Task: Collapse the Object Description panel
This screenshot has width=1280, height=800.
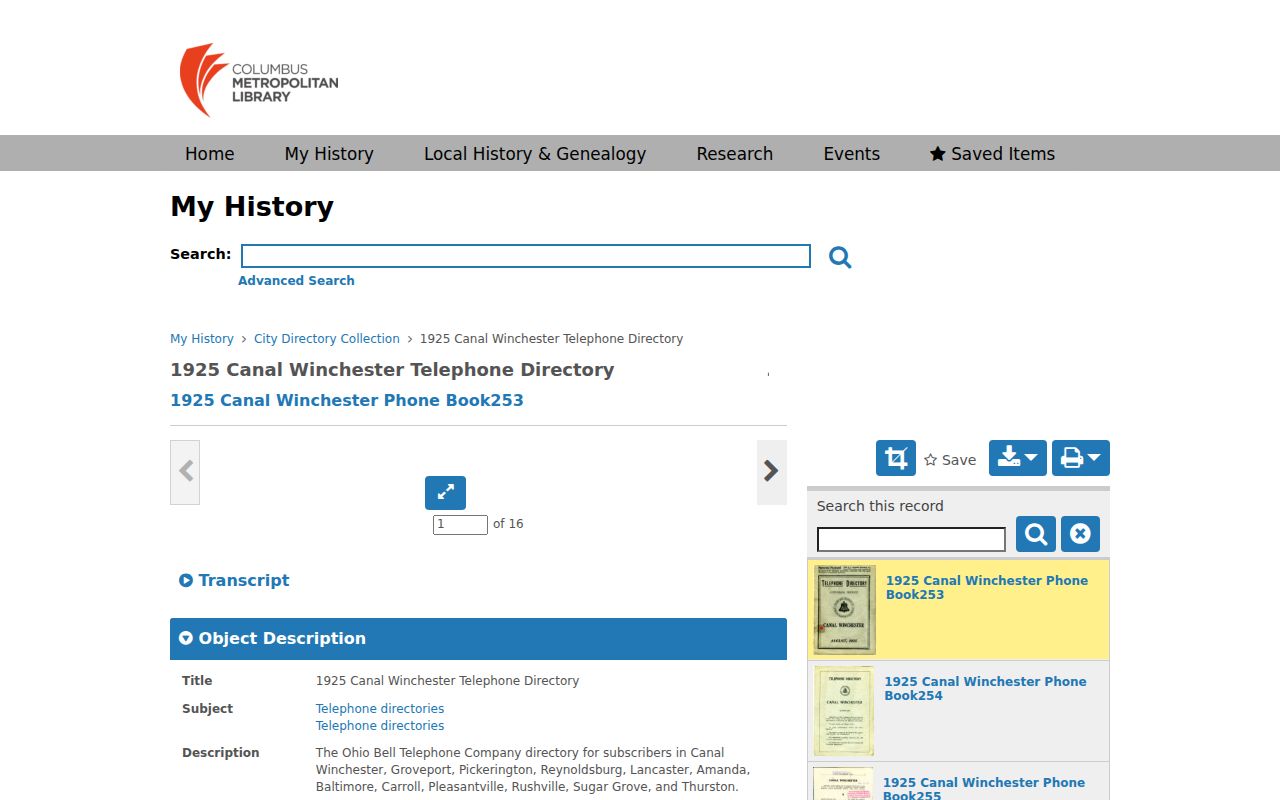Action: pyautogui.click(x=478, y=639)
